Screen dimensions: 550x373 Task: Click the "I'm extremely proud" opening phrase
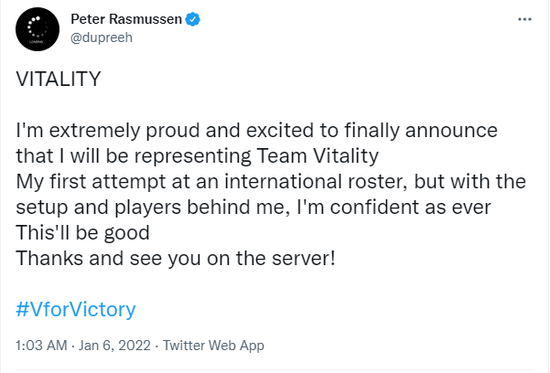109,130
